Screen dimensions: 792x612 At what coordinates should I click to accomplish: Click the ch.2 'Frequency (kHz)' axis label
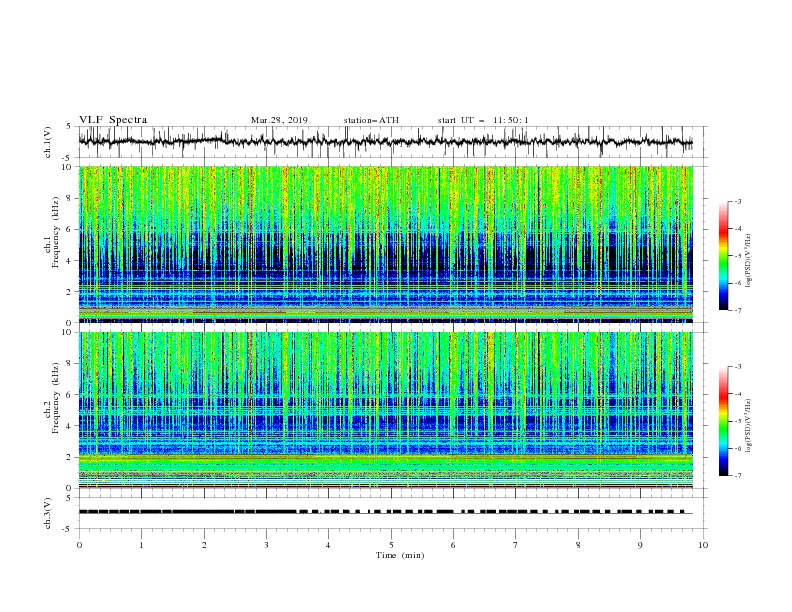point(55,397)
